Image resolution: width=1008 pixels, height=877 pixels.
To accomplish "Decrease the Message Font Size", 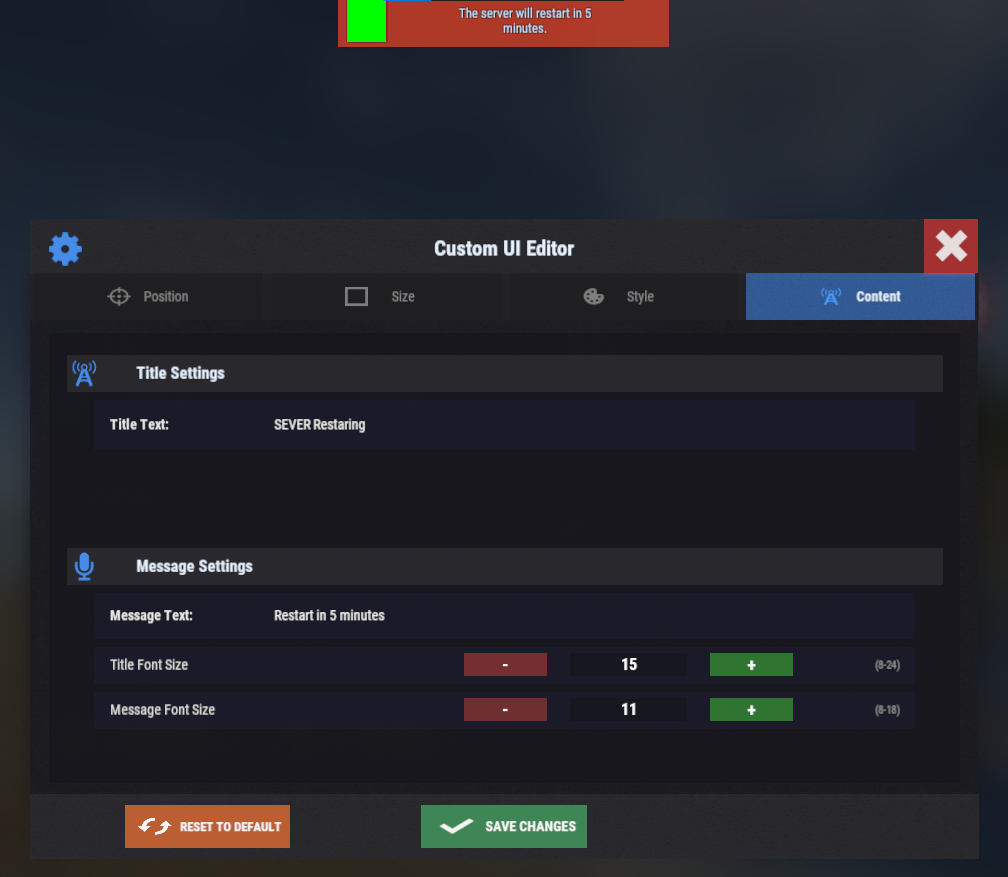I will click(x=505, y=709).
